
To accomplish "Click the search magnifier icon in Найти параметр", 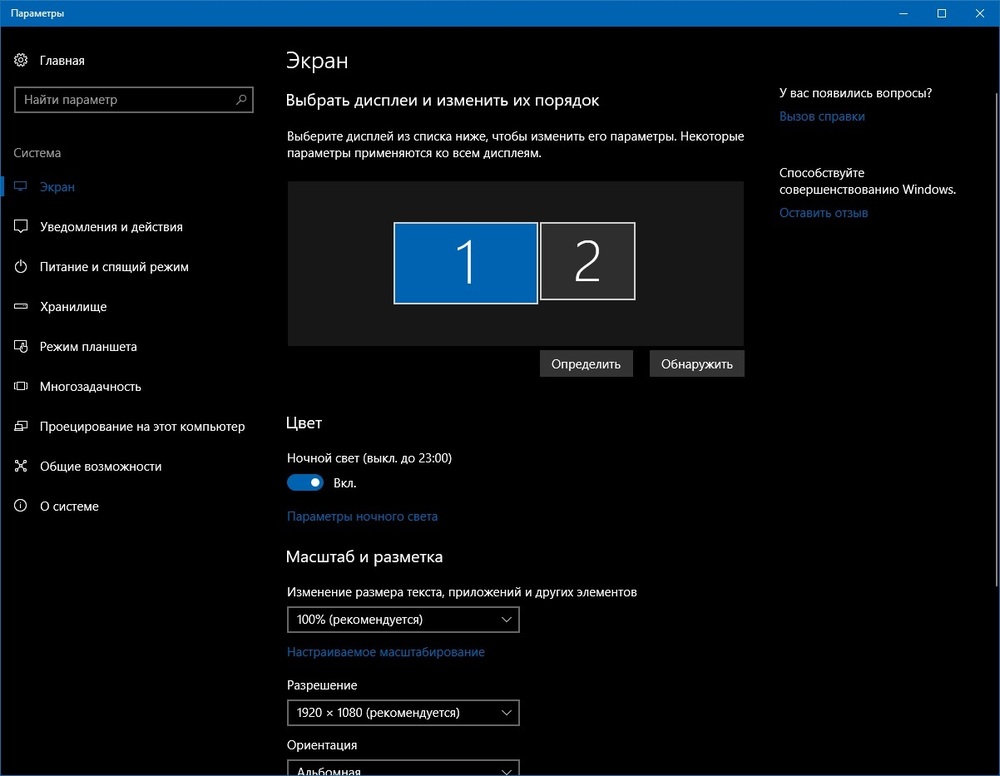I will [241, 99].
